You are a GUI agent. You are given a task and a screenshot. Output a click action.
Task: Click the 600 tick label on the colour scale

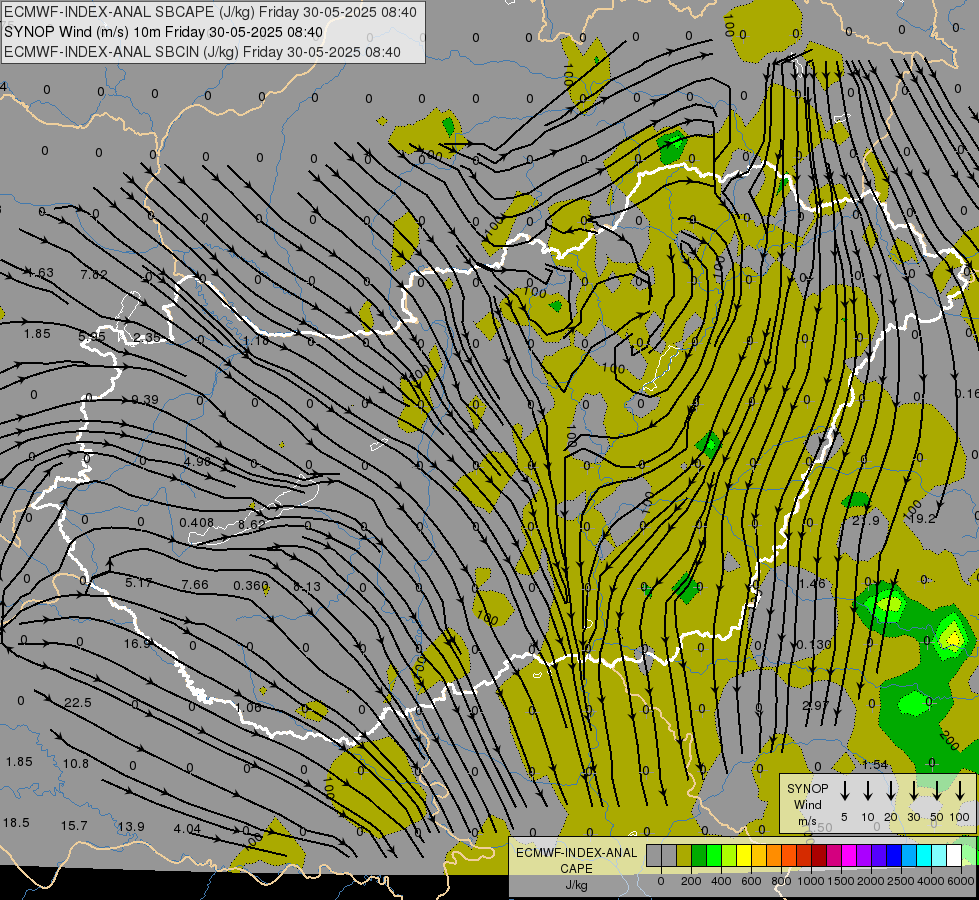coord(751,881)
